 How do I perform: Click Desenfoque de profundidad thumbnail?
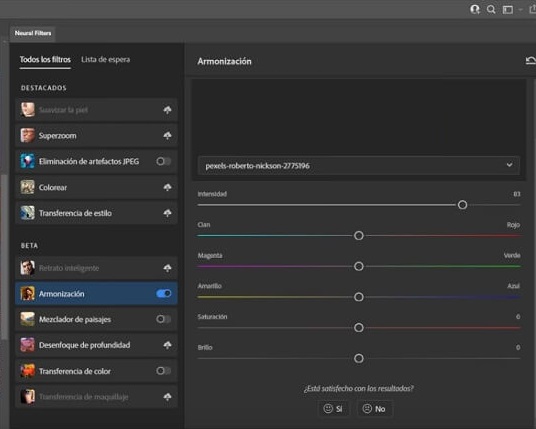point(27,345)
